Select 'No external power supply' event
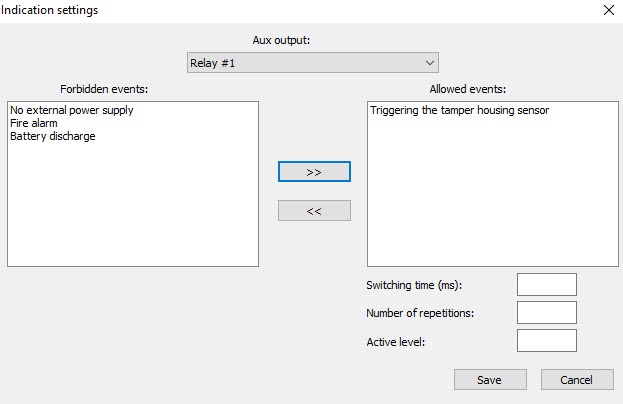 [71, 110]
